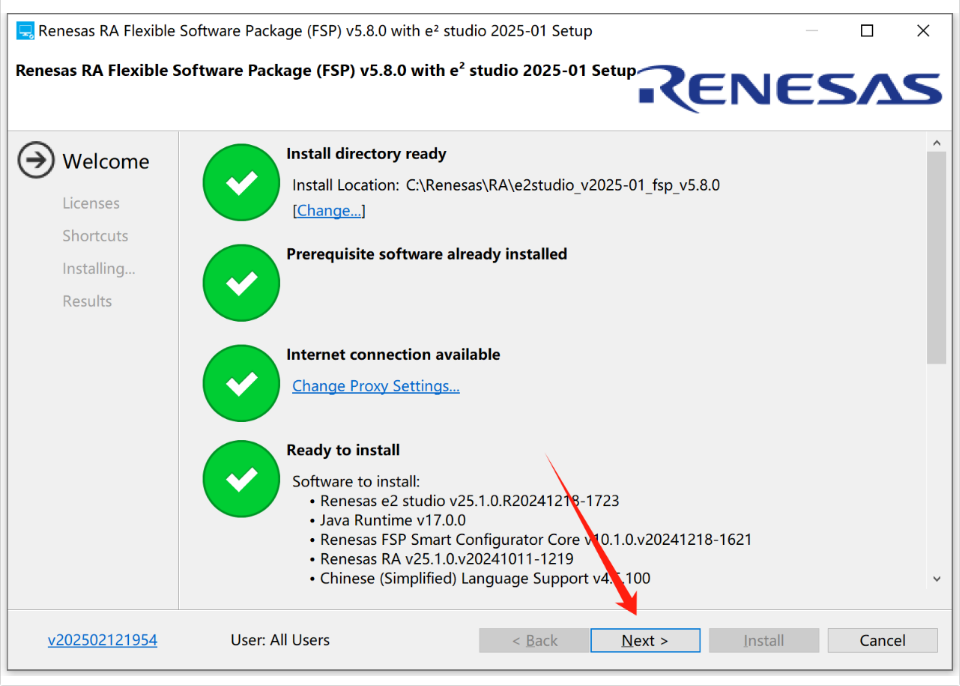Viewport: 960px width, 686px height.
Task: Click the installer app icon in title bar
Action: click(26, 31)
